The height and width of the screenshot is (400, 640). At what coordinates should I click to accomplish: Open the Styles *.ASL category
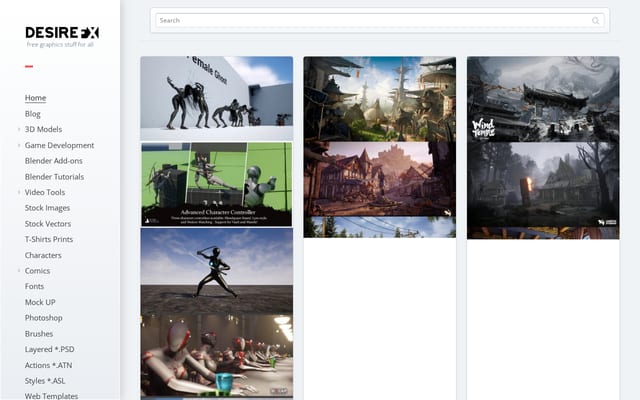click(x=45, y=381)
